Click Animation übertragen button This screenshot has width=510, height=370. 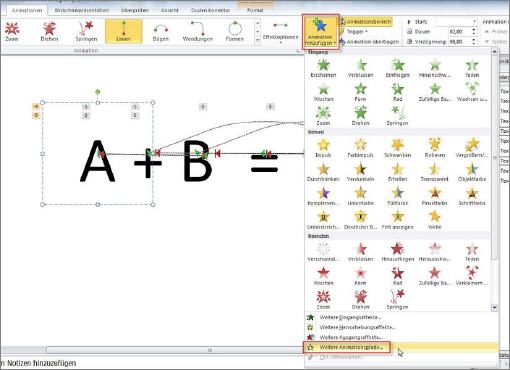[369, 42]
